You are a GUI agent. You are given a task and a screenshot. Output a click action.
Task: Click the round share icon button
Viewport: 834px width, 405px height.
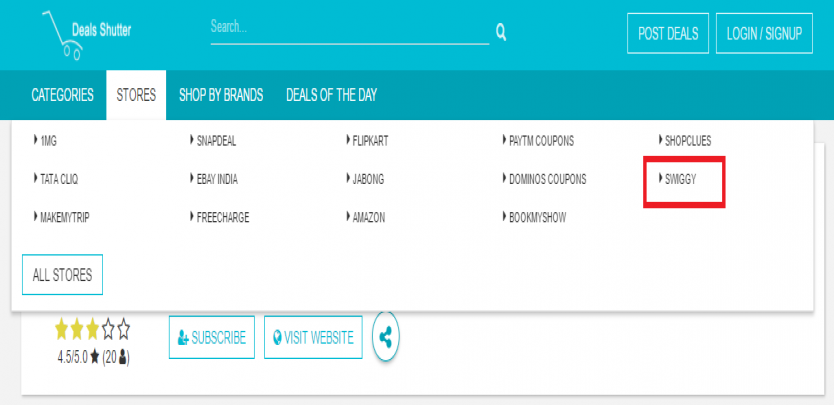click(x=386, y=337)
